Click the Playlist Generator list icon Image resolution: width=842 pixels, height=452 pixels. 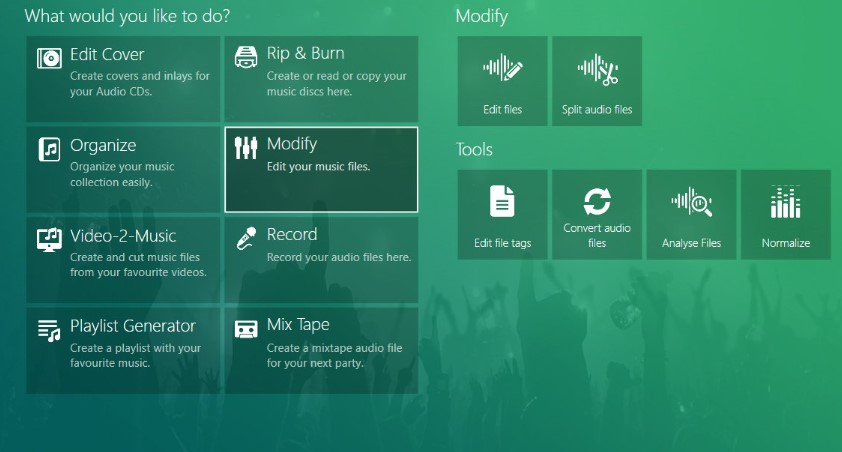point(49,330)
